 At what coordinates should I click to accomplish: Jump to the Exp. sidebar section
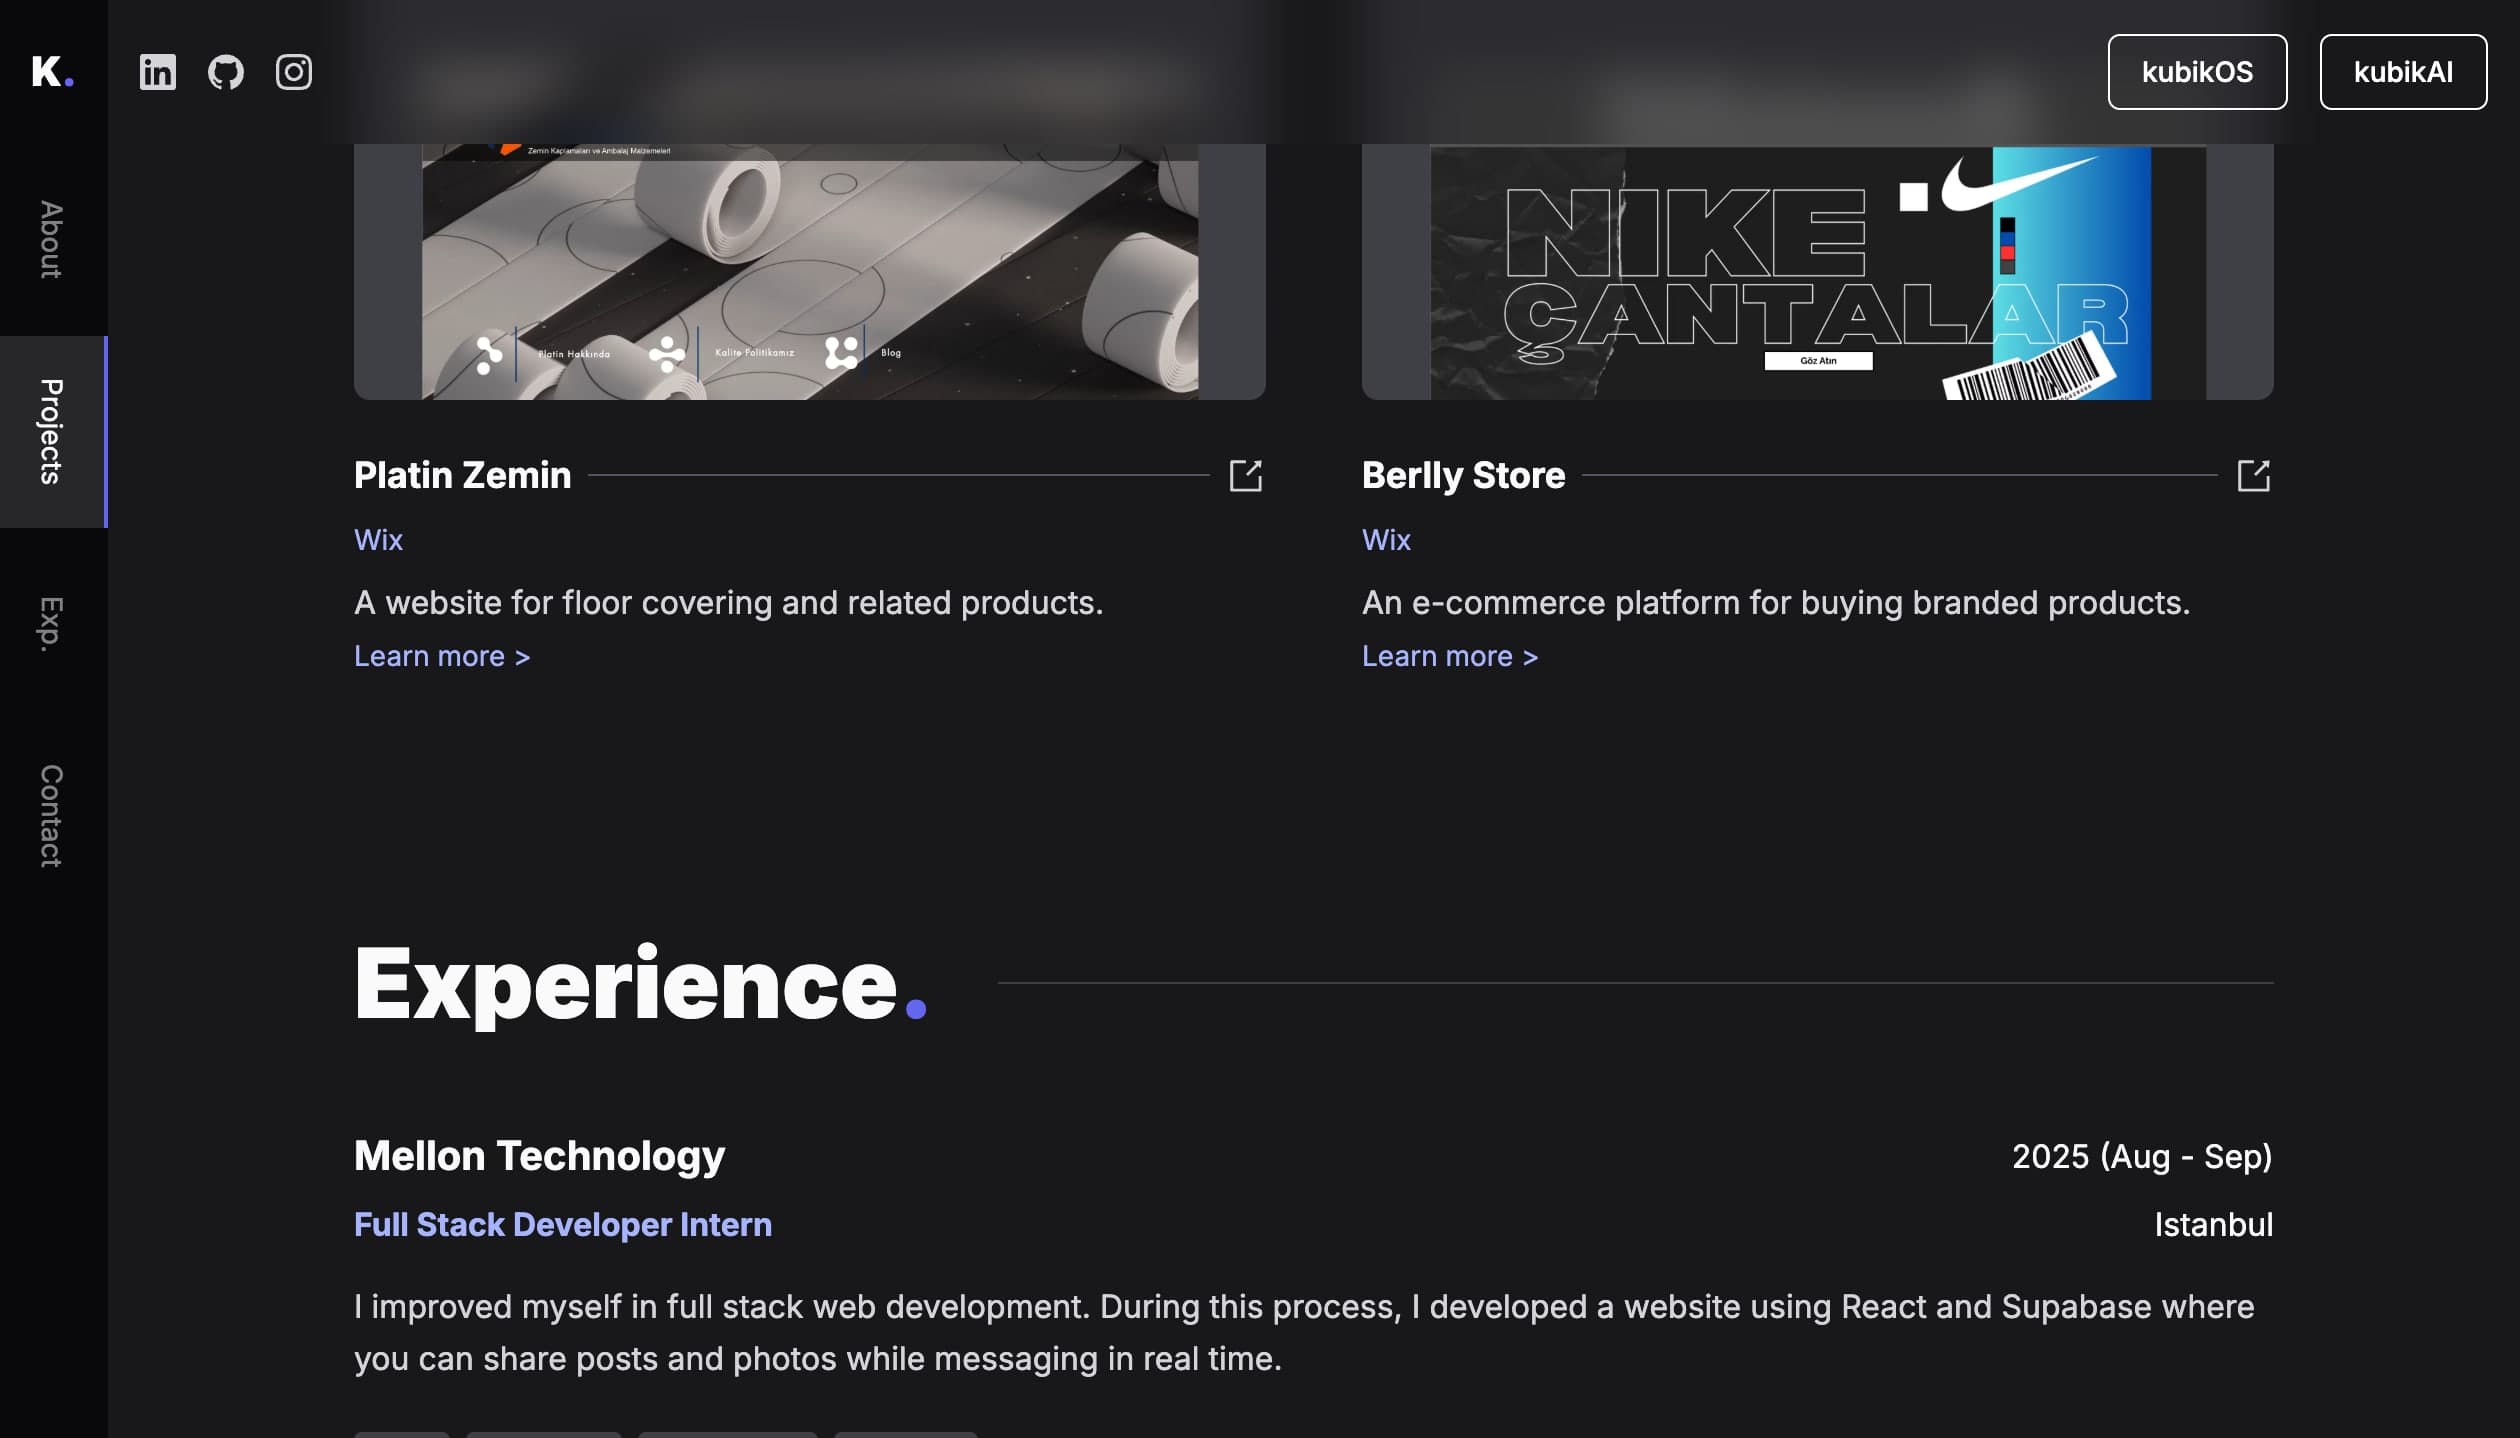click(x=52, y=624)
